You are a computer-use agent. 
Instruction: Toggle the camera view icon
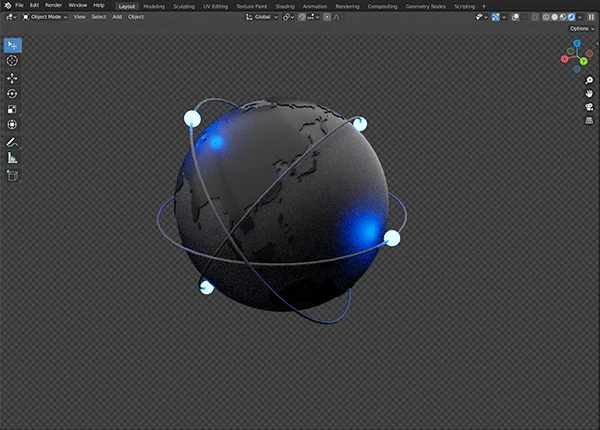pos(589,107)
